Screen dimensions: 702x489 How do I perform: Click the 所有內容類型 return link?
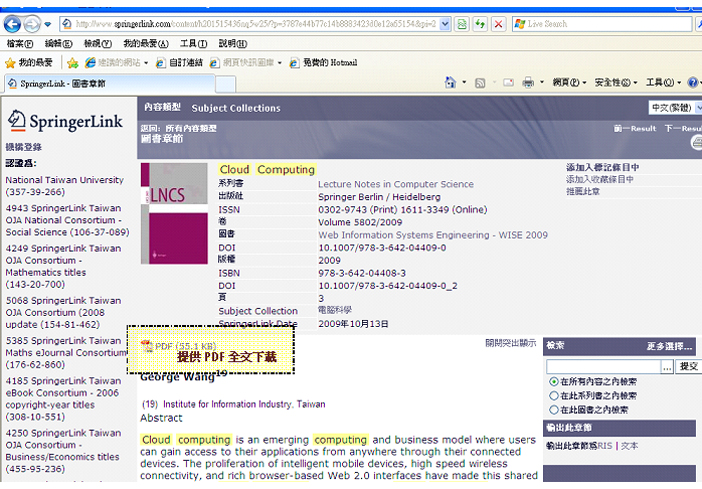click(191, 129)
